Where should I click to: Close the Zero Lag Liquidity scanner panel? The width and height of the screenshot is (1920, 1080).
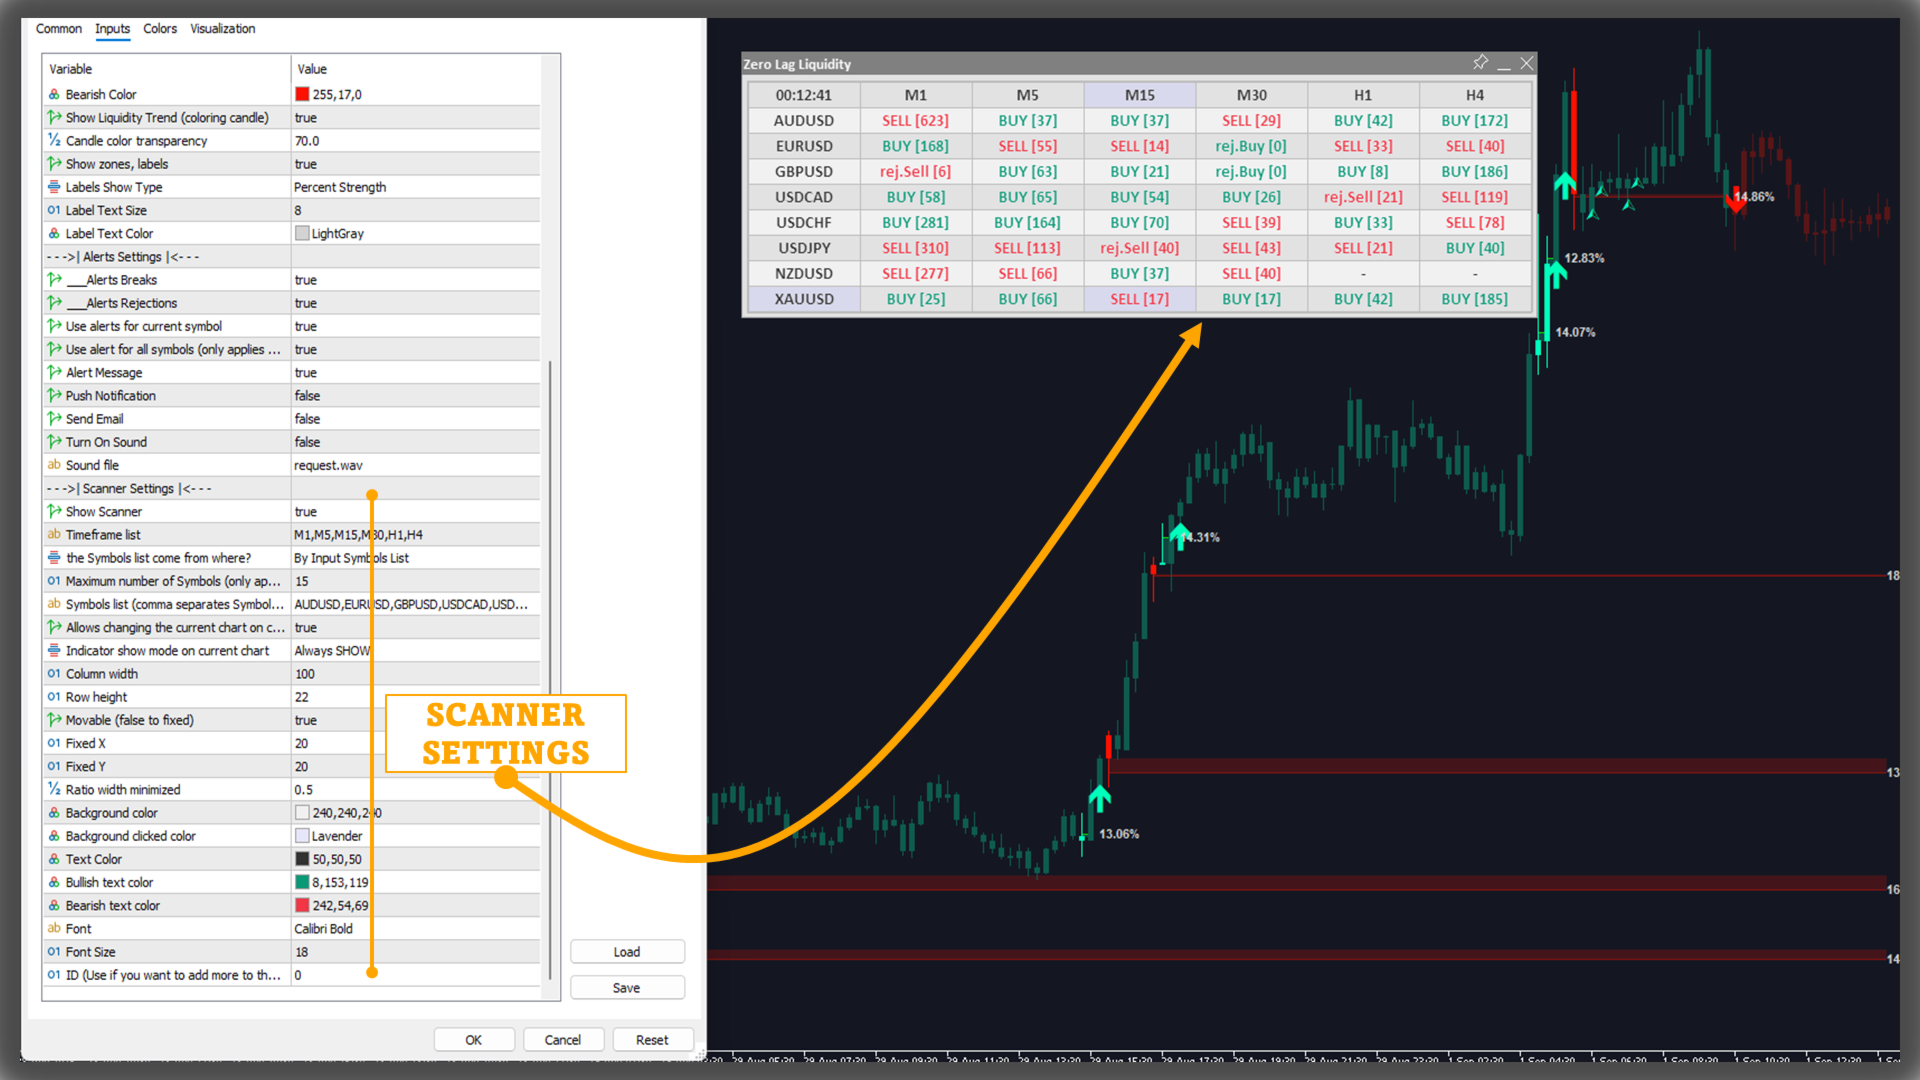tap(1526, 63)
